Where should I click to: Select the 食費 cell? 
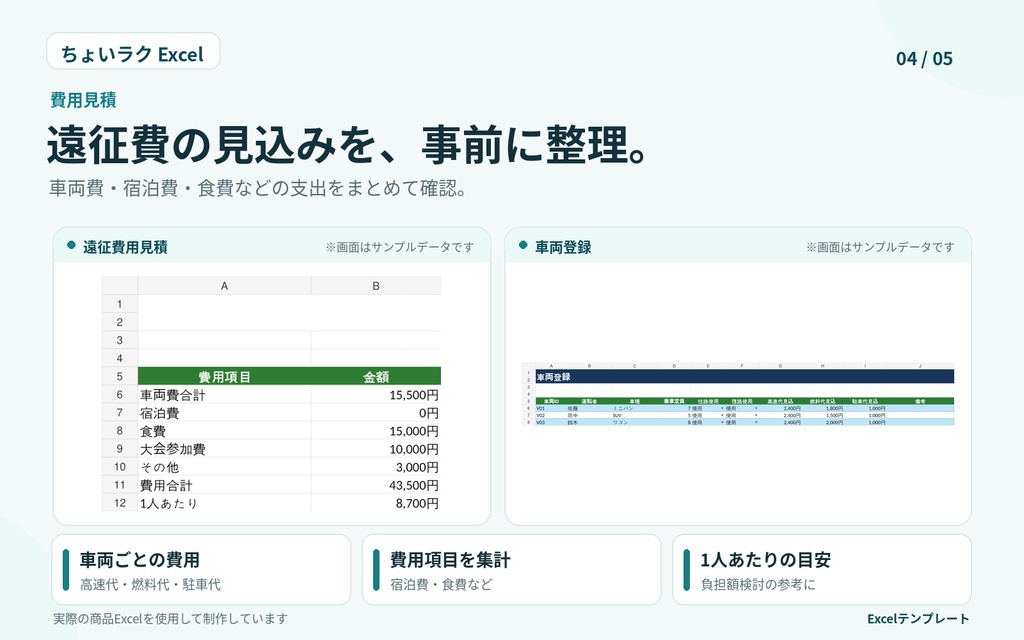[224, 431]
